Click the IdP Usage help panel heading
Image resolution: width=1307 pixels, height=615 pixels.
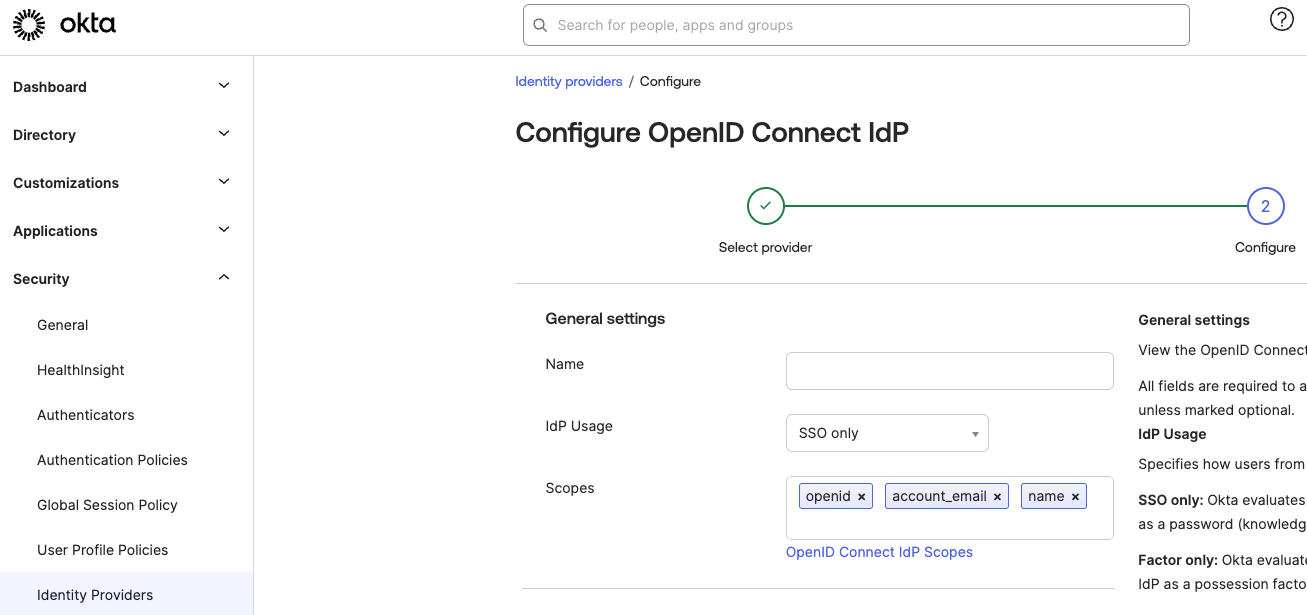coord(1172,434)
